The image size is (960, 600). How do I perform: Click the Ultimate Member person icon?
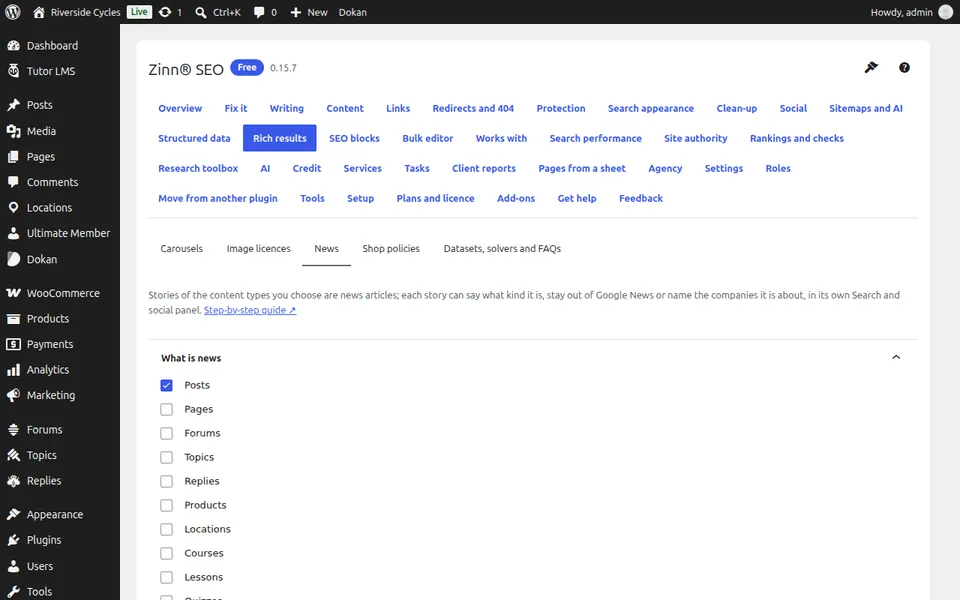click(13, 233)
